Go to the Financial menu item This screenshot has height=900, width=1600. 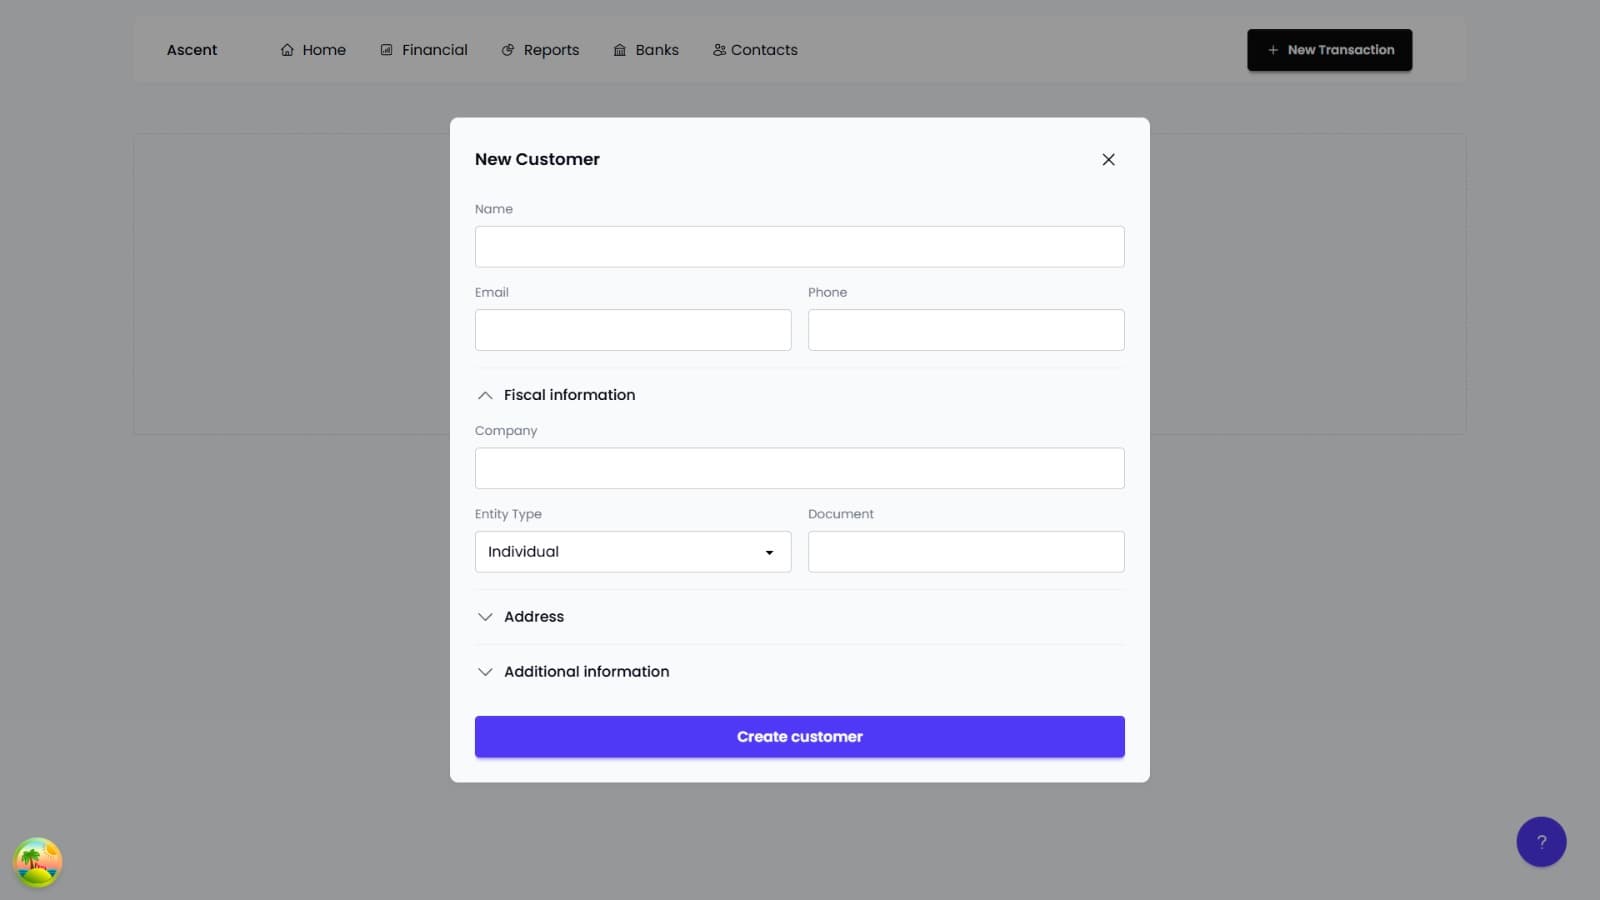click(434, 50)
